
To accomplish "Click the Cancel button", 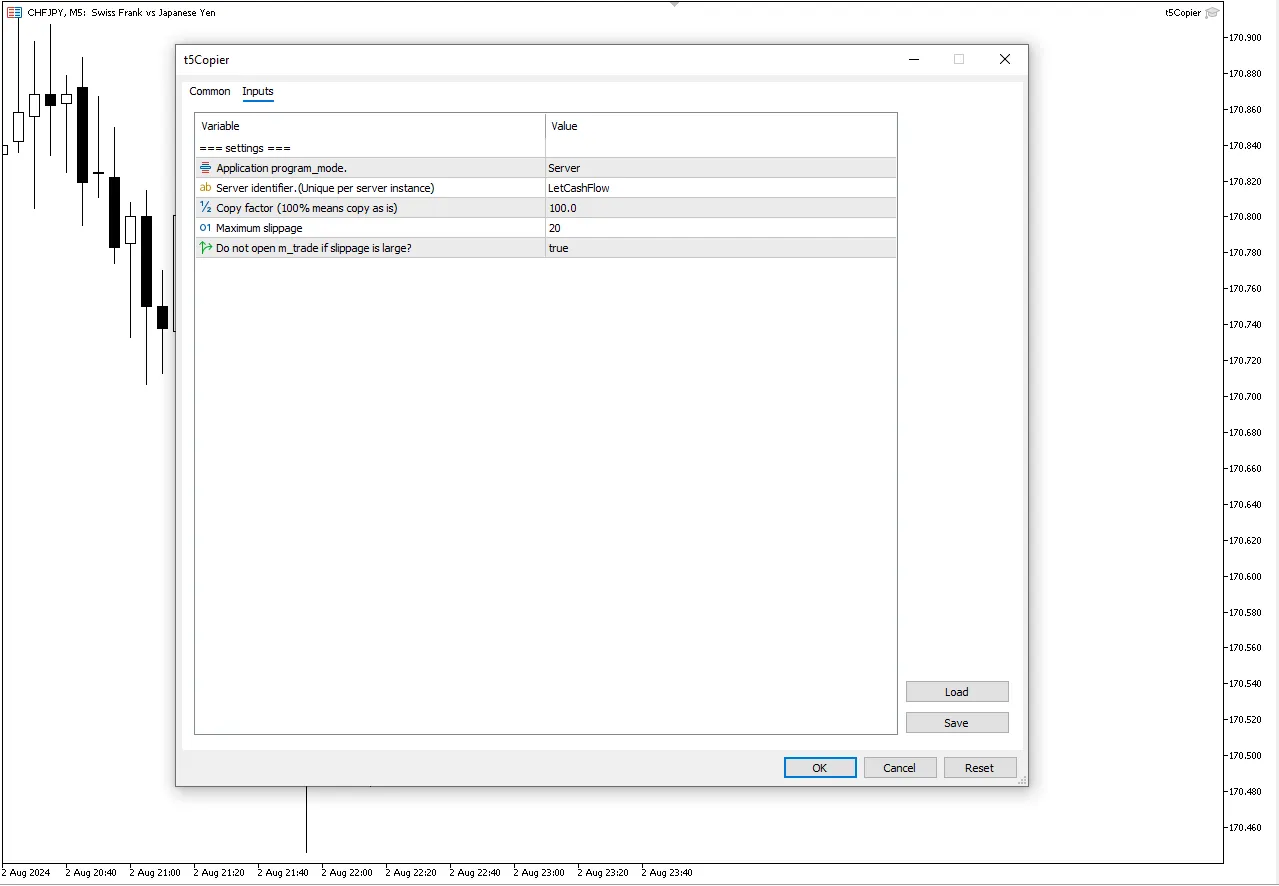I will (899, 768).
